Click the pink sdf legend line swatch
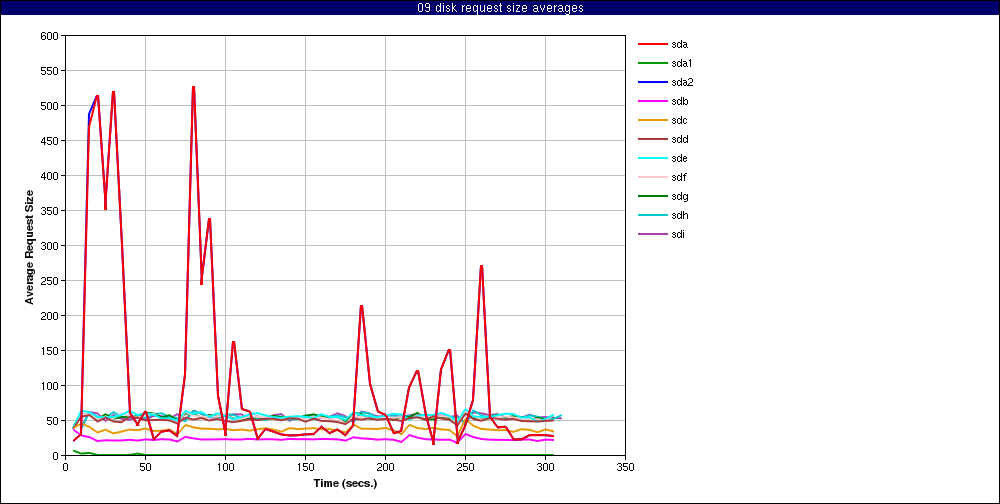The width and height of the screenshot is (1000, 504). [x=652, y=177]
